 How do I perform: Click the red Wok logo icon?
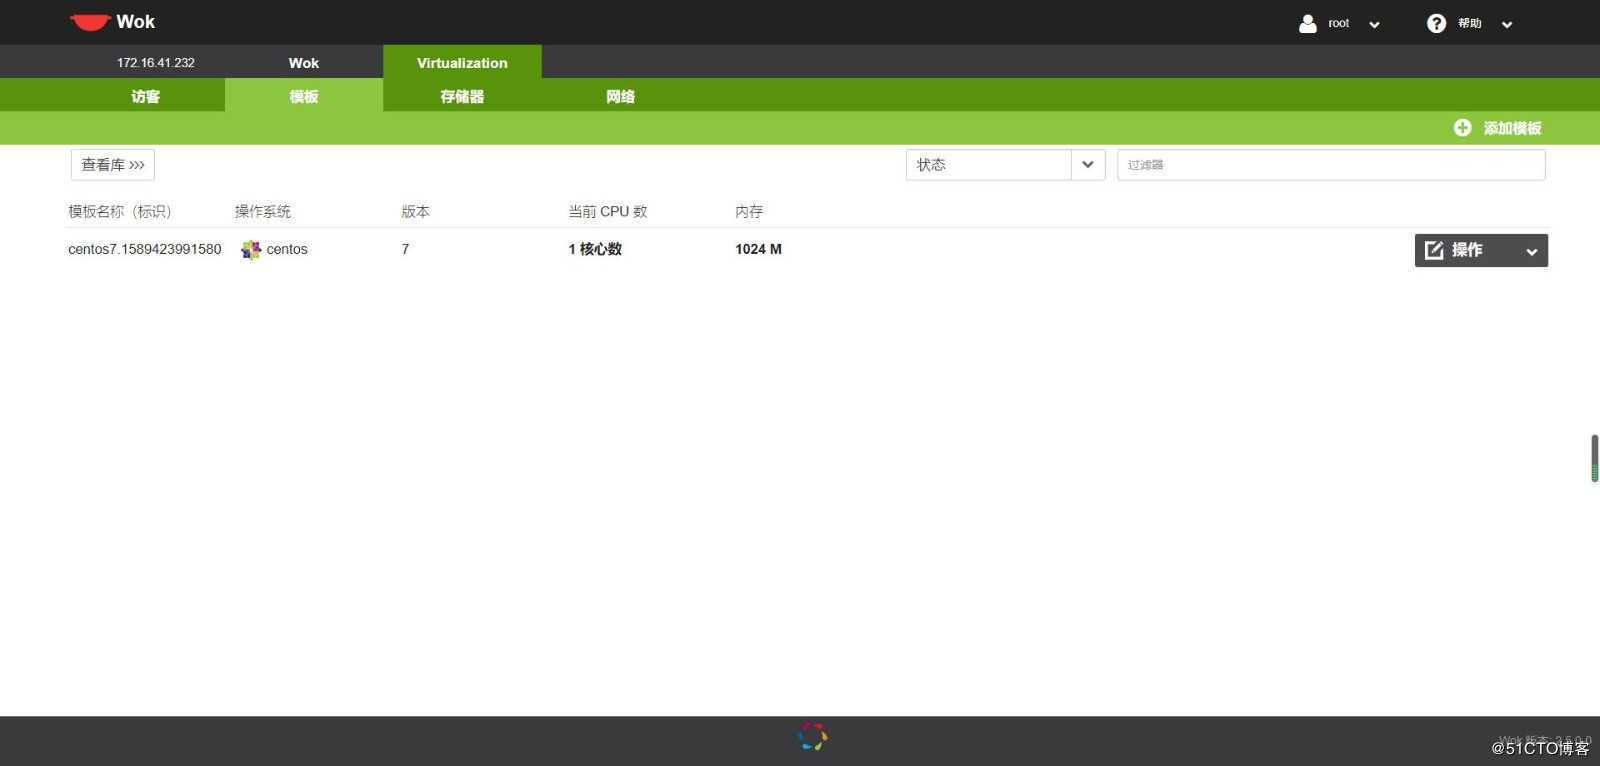pyautogui.click(x=89, y=22)
